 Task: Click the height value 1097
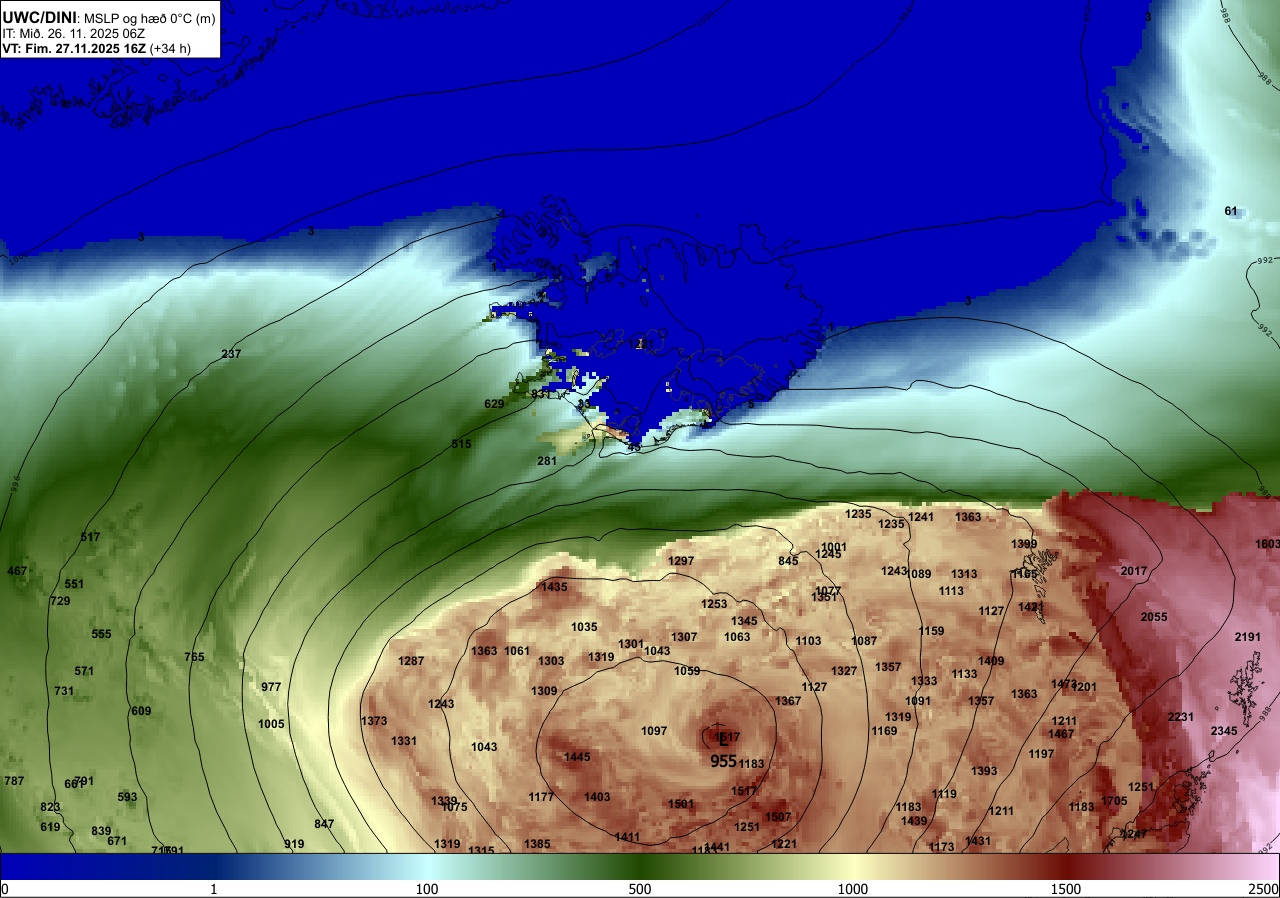tap(654, 731)
